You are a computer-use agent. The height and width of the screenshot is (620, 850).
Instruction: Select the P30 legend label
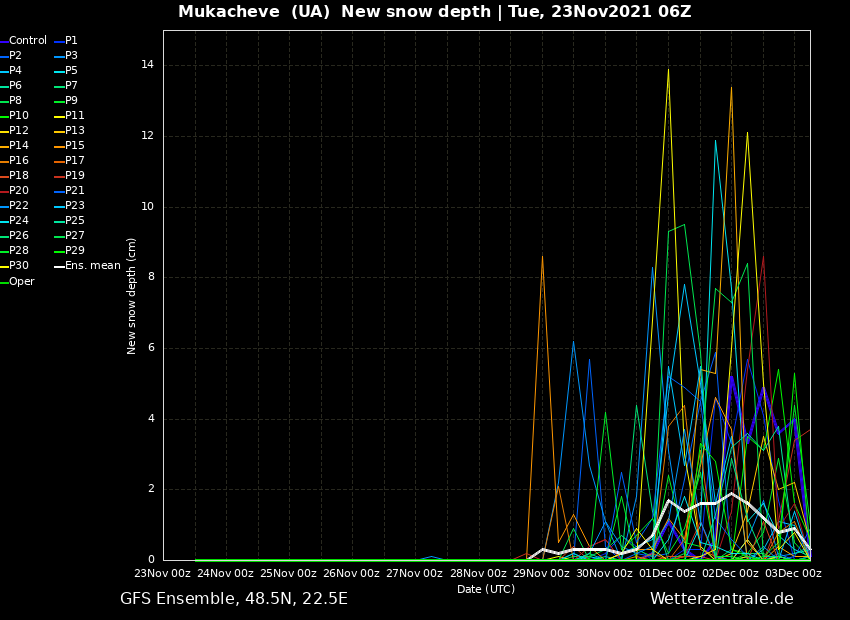point(19,266)
